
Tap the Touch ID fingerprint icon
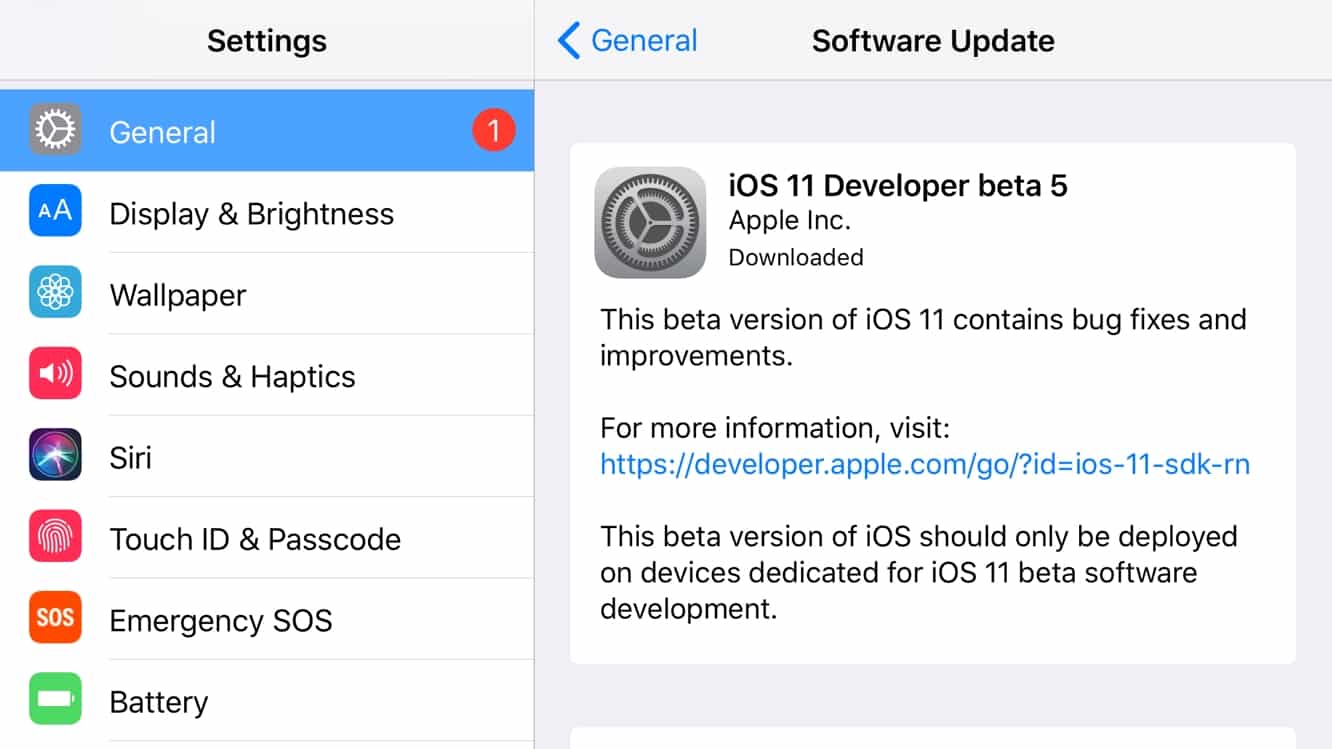tap(55, 536)
